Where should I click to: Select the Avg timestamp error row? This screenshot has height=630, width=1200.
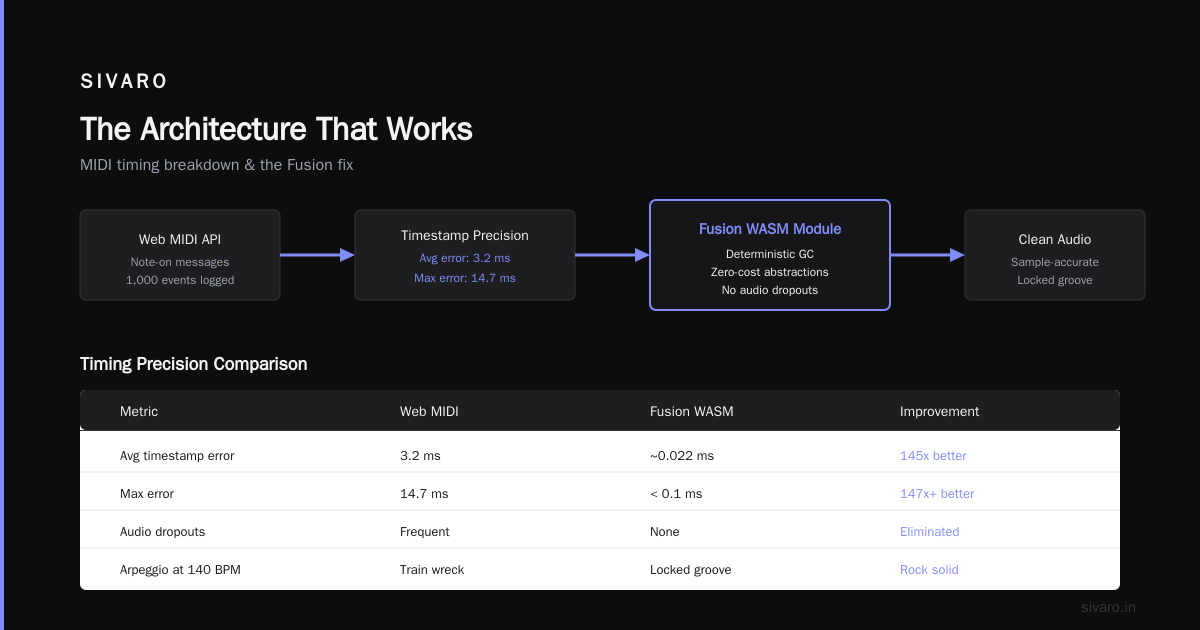[600, 455]
